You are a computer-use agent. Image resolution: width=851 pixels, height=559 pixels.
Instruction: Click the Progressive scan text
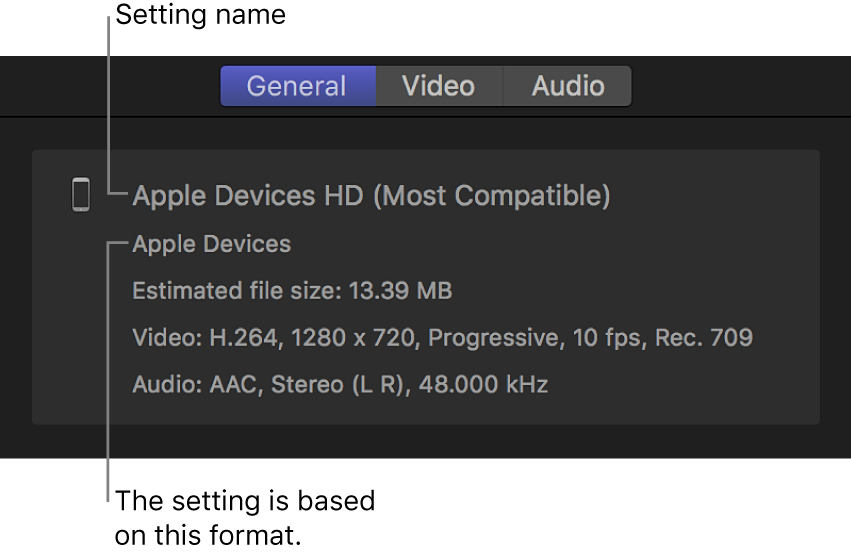pos(492,337)
